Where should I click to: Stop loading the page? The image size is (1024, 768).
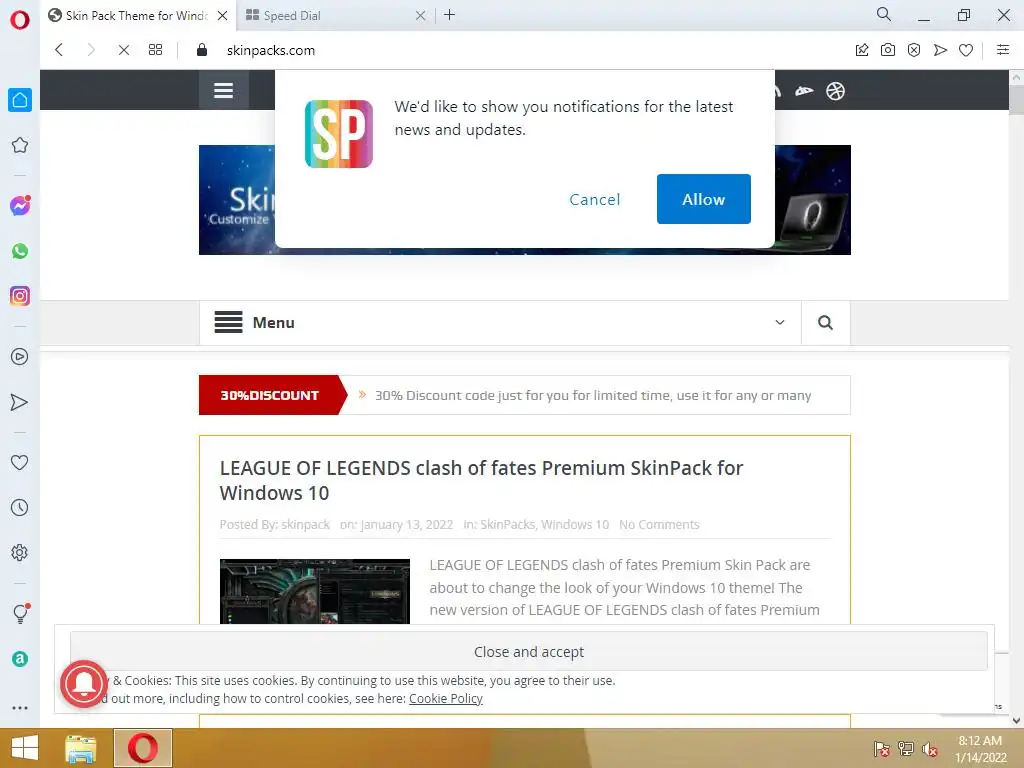click(123, 50)
